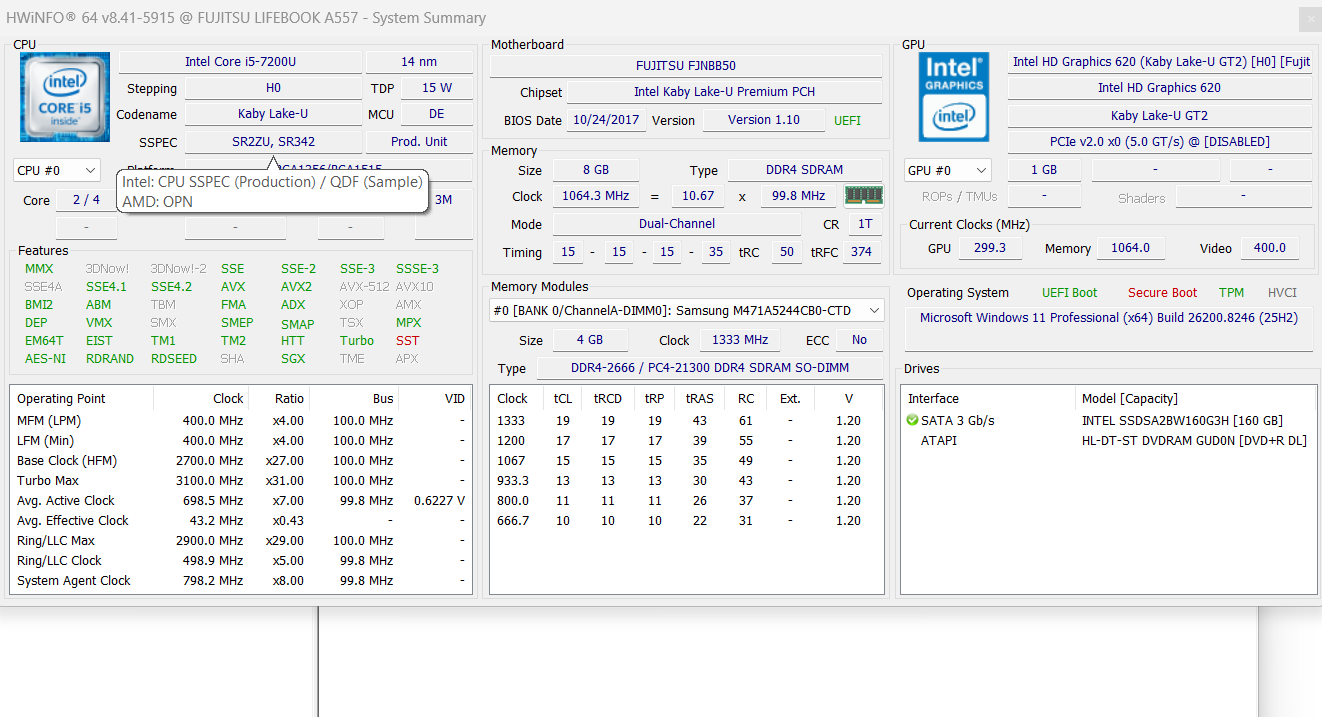Click the Intel Kaby Lake-U Premium PCH chipset
The image size is (1322, 717).
click(725, 92)
